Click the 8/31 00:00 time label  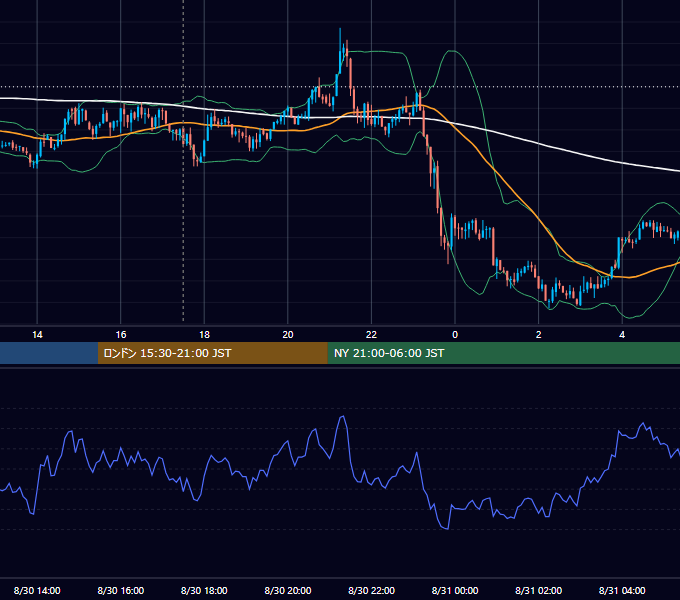[x=455, y=590]
